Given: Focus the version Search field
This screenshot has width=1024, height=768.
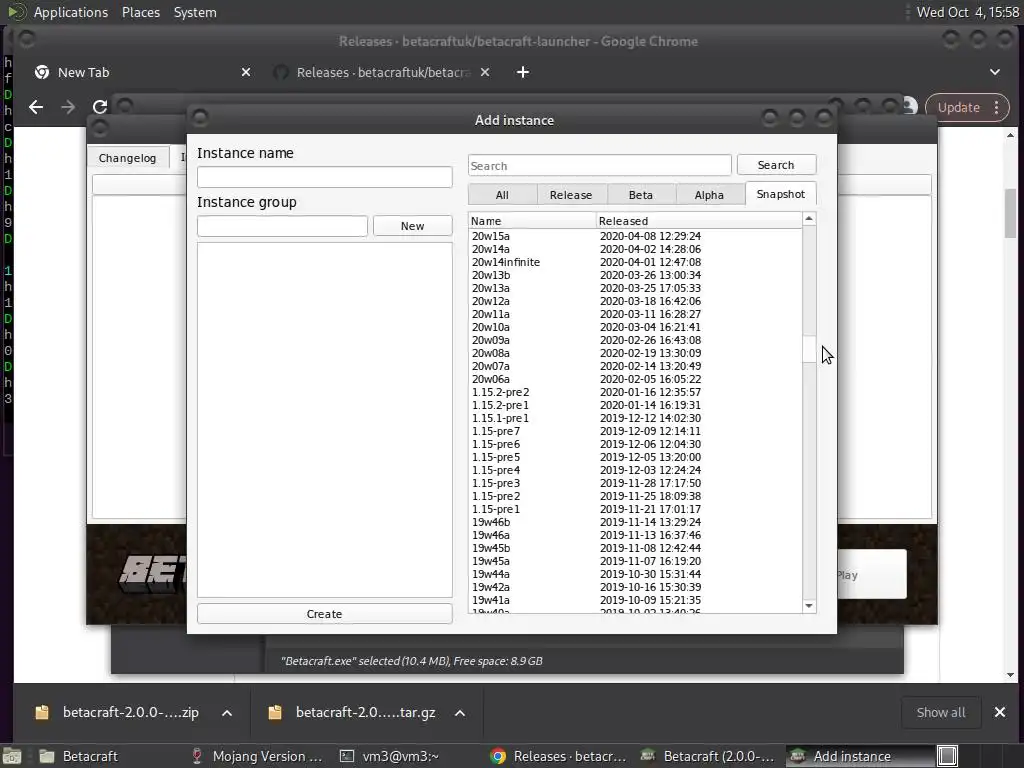Looking at the screenshot, I should tap(600, 165).
